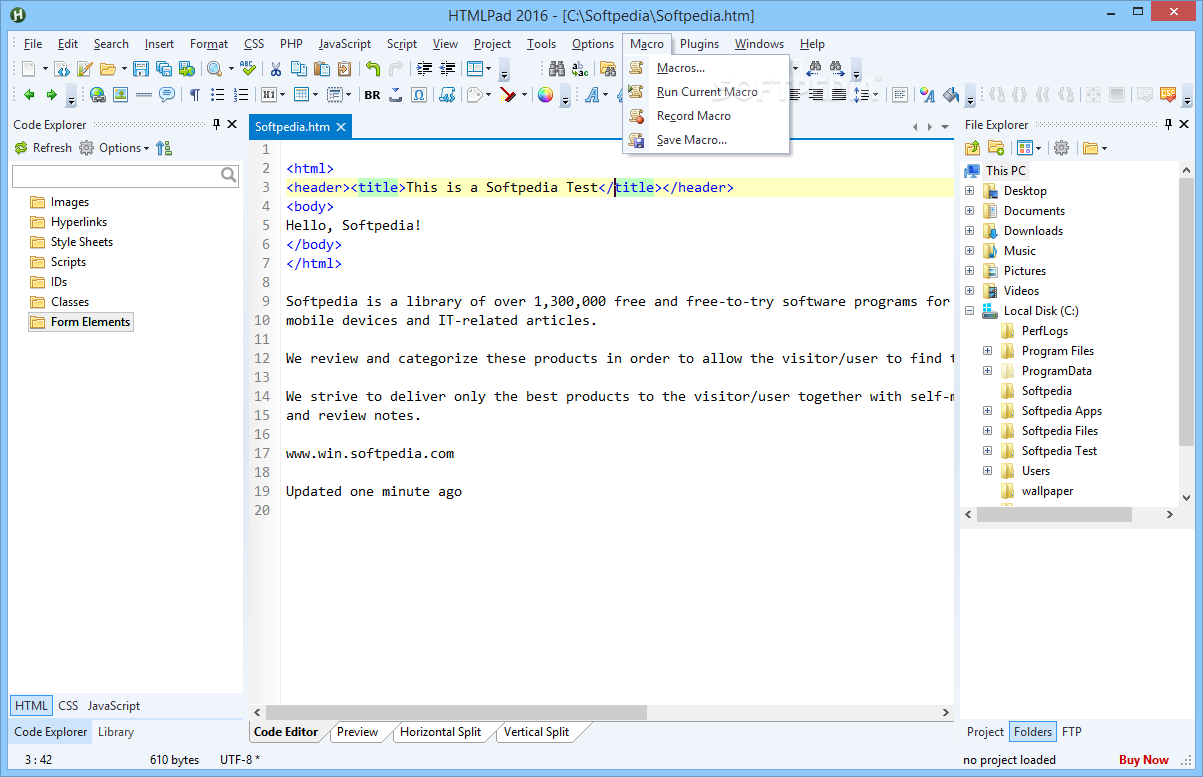Open the New document dropdown arrow

coord(45,69)
